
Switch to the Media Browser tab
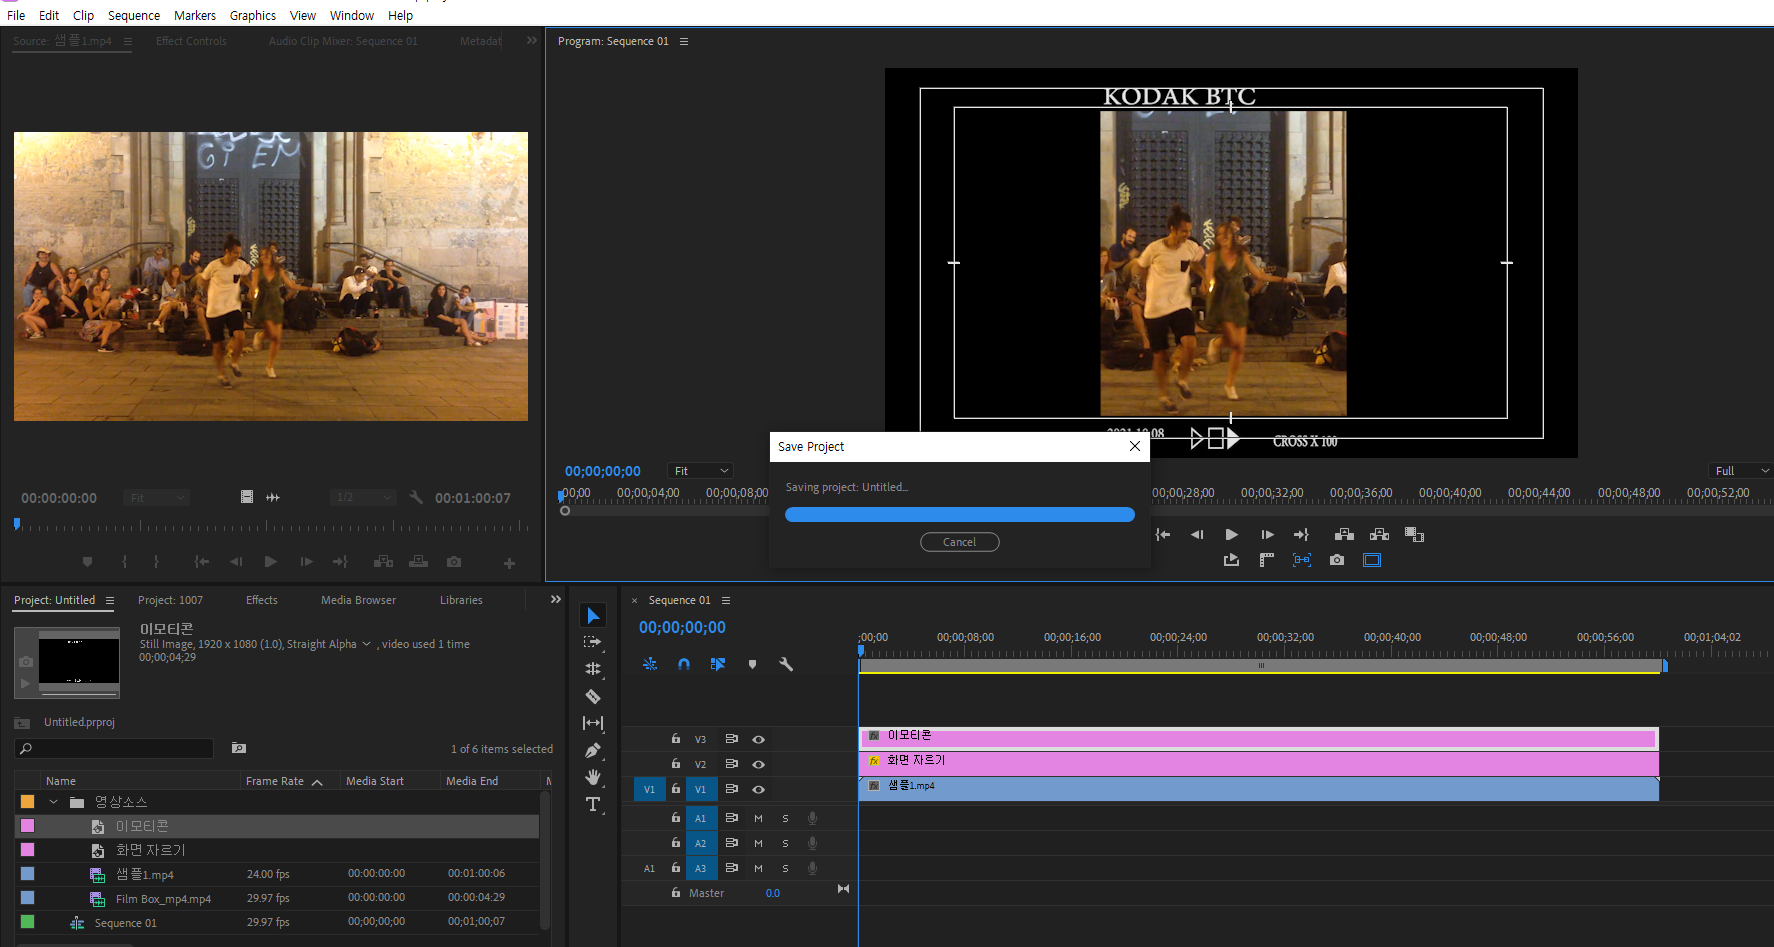tap(358, 600)
